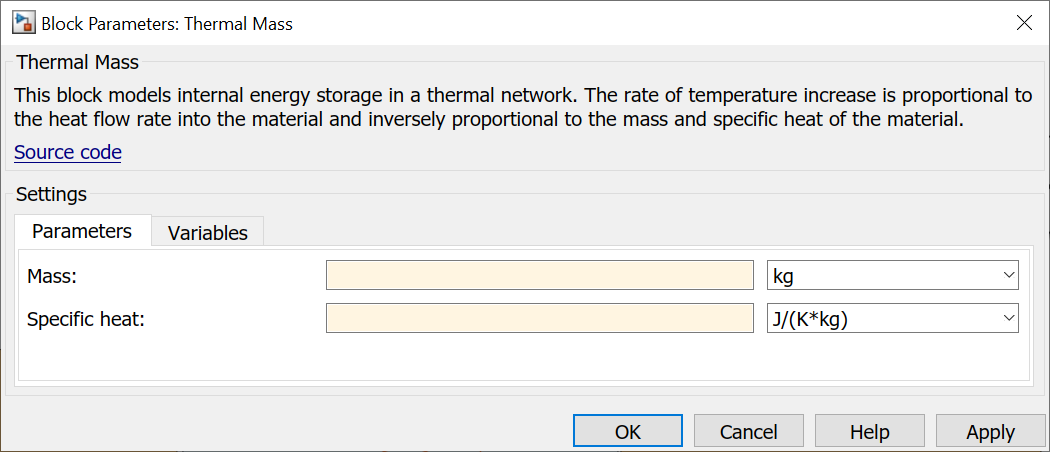Viewport: 1050px width, 452px height.
Task: Close the Block Parameters dialog
Action: pos(1024,23)
